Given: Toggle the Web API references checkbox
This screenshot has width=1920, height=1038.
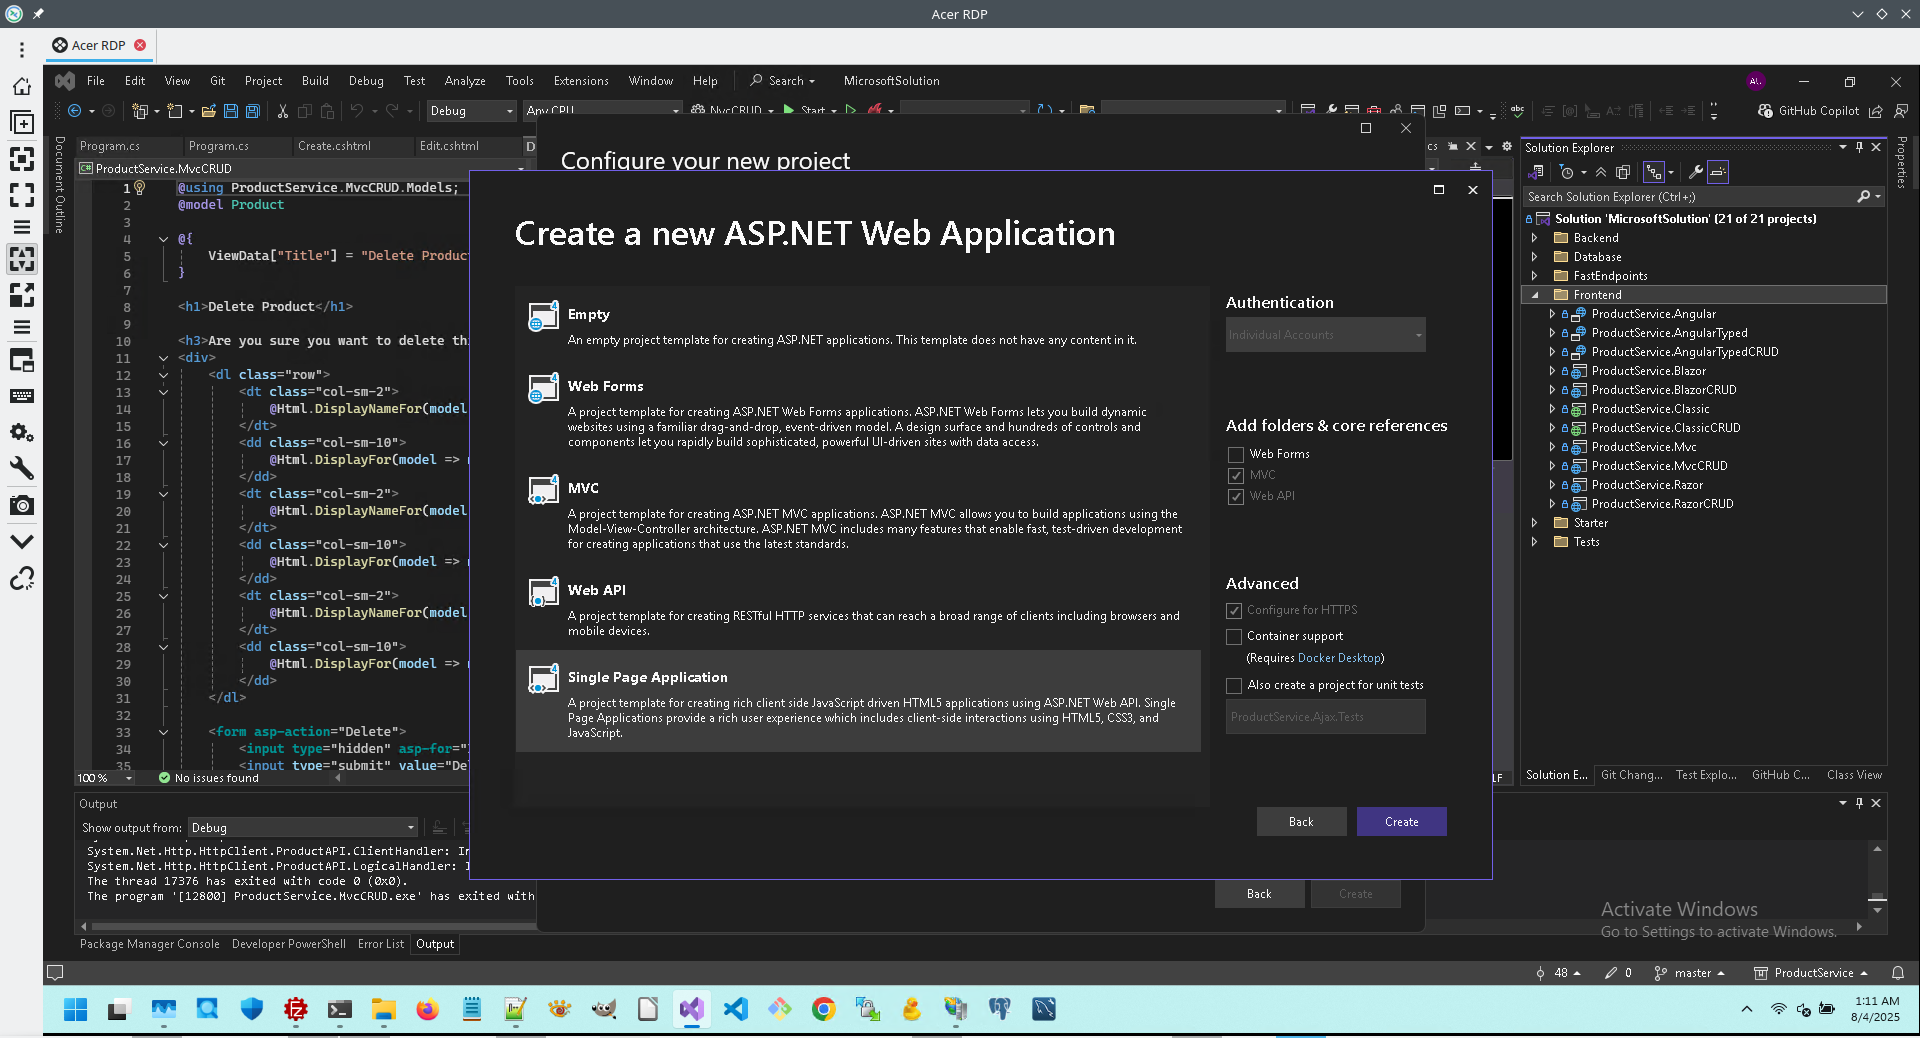Looking at the screenshot, I should (1236, 496).
